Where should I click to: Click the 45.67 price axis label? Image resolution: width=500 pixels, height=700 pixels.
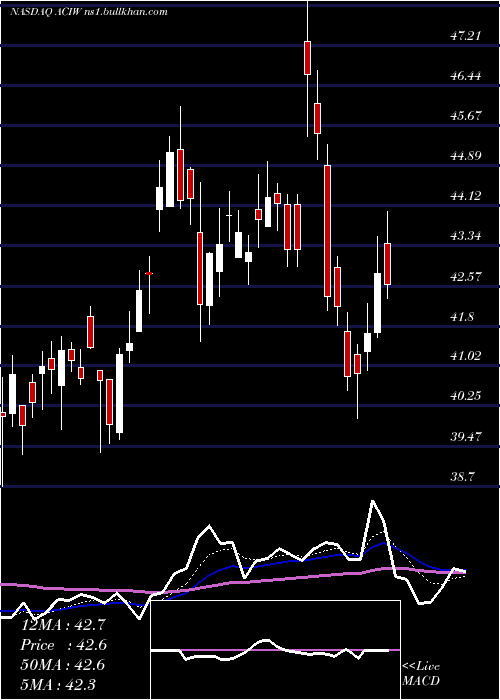pyautogui.click(x=466, y=116)
